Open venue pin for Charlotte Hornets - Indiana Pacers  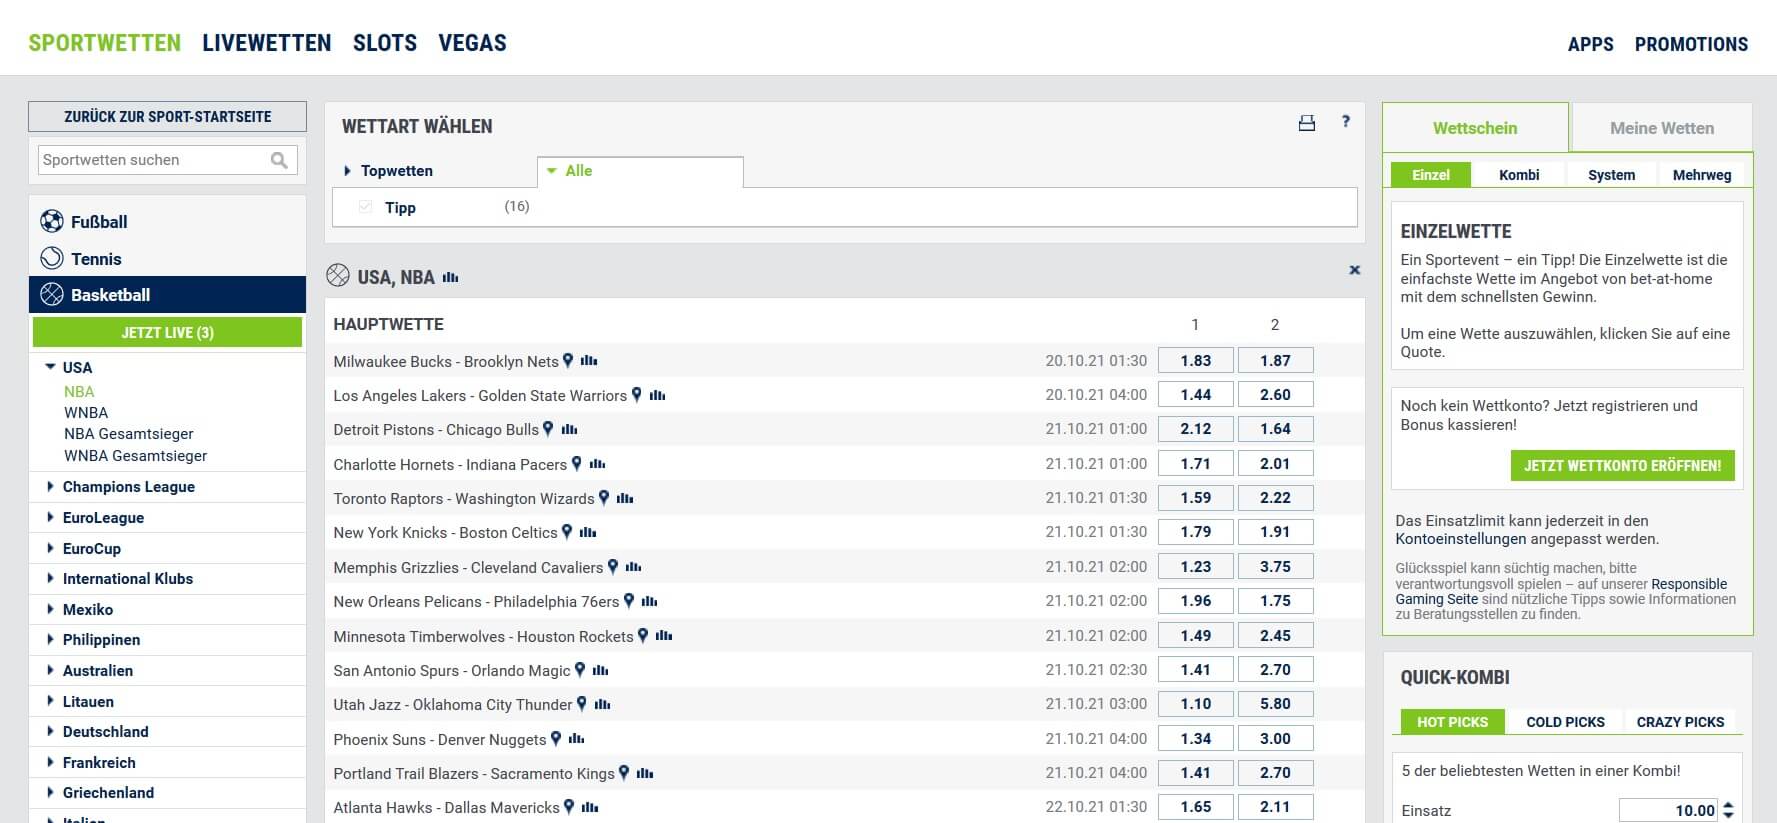576,463
